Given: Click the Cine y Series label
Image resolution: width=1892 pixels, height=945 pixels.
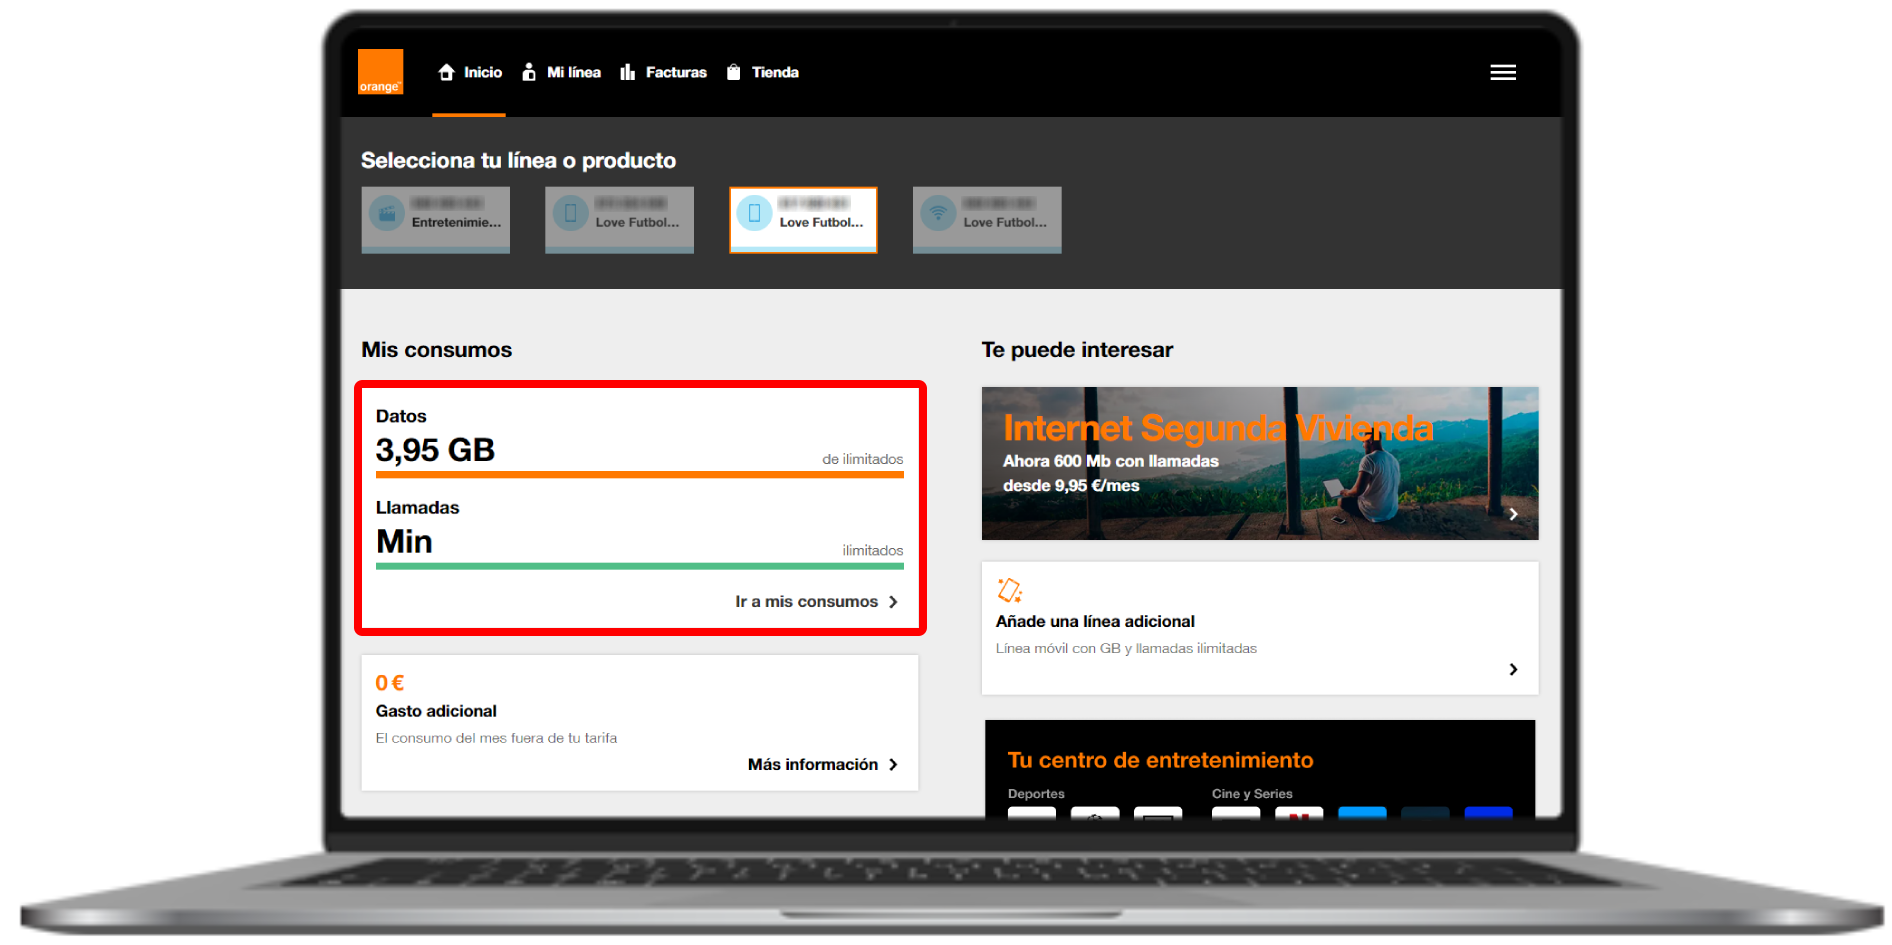Looking at the screenshot, I should [x=1252, y=794].
